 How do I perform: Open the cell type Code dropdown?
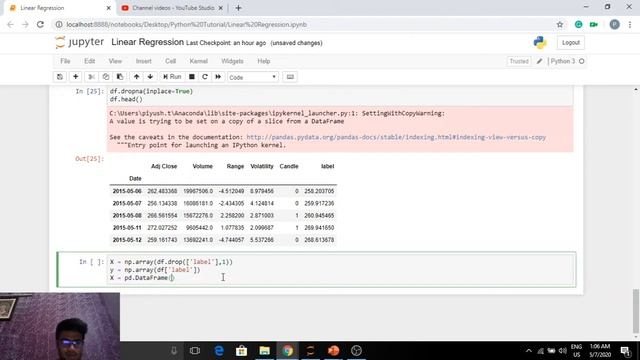click(253, 77)
